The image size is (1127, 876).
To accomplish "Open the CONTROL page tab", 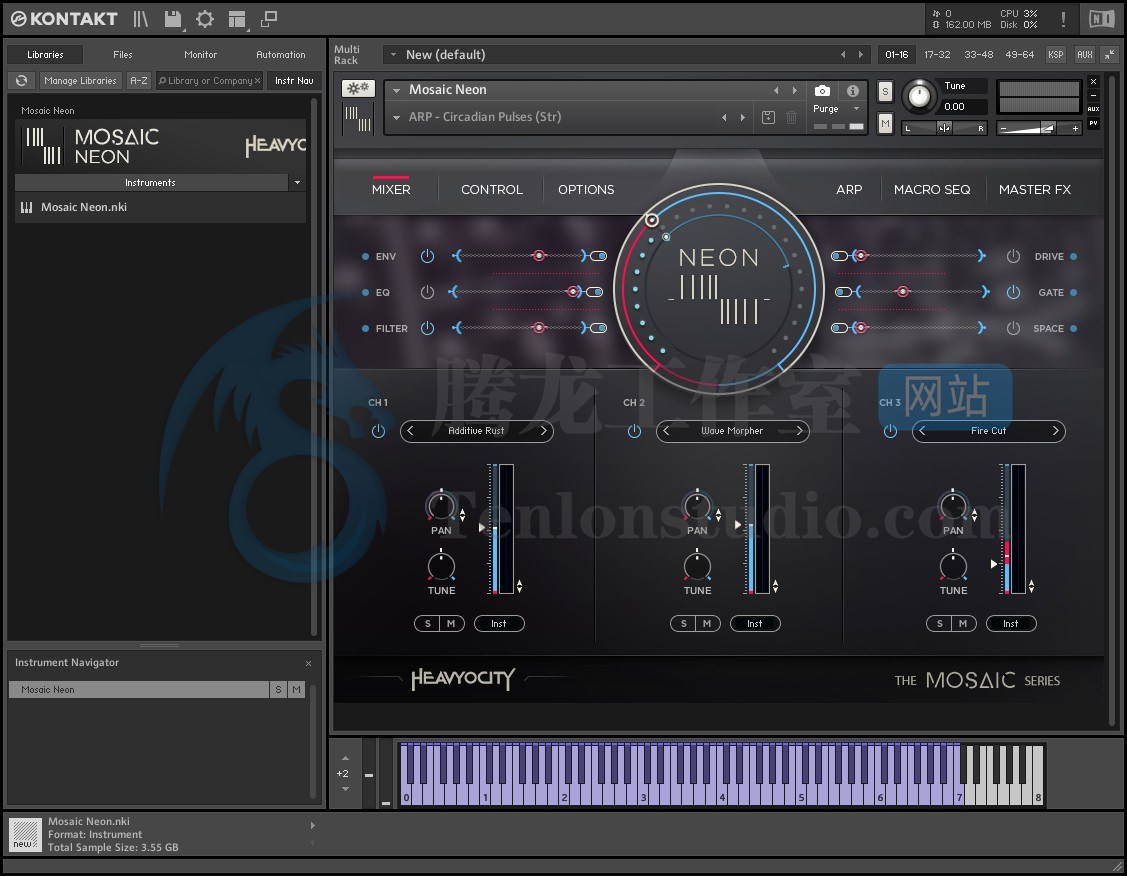I will [492, 190].
